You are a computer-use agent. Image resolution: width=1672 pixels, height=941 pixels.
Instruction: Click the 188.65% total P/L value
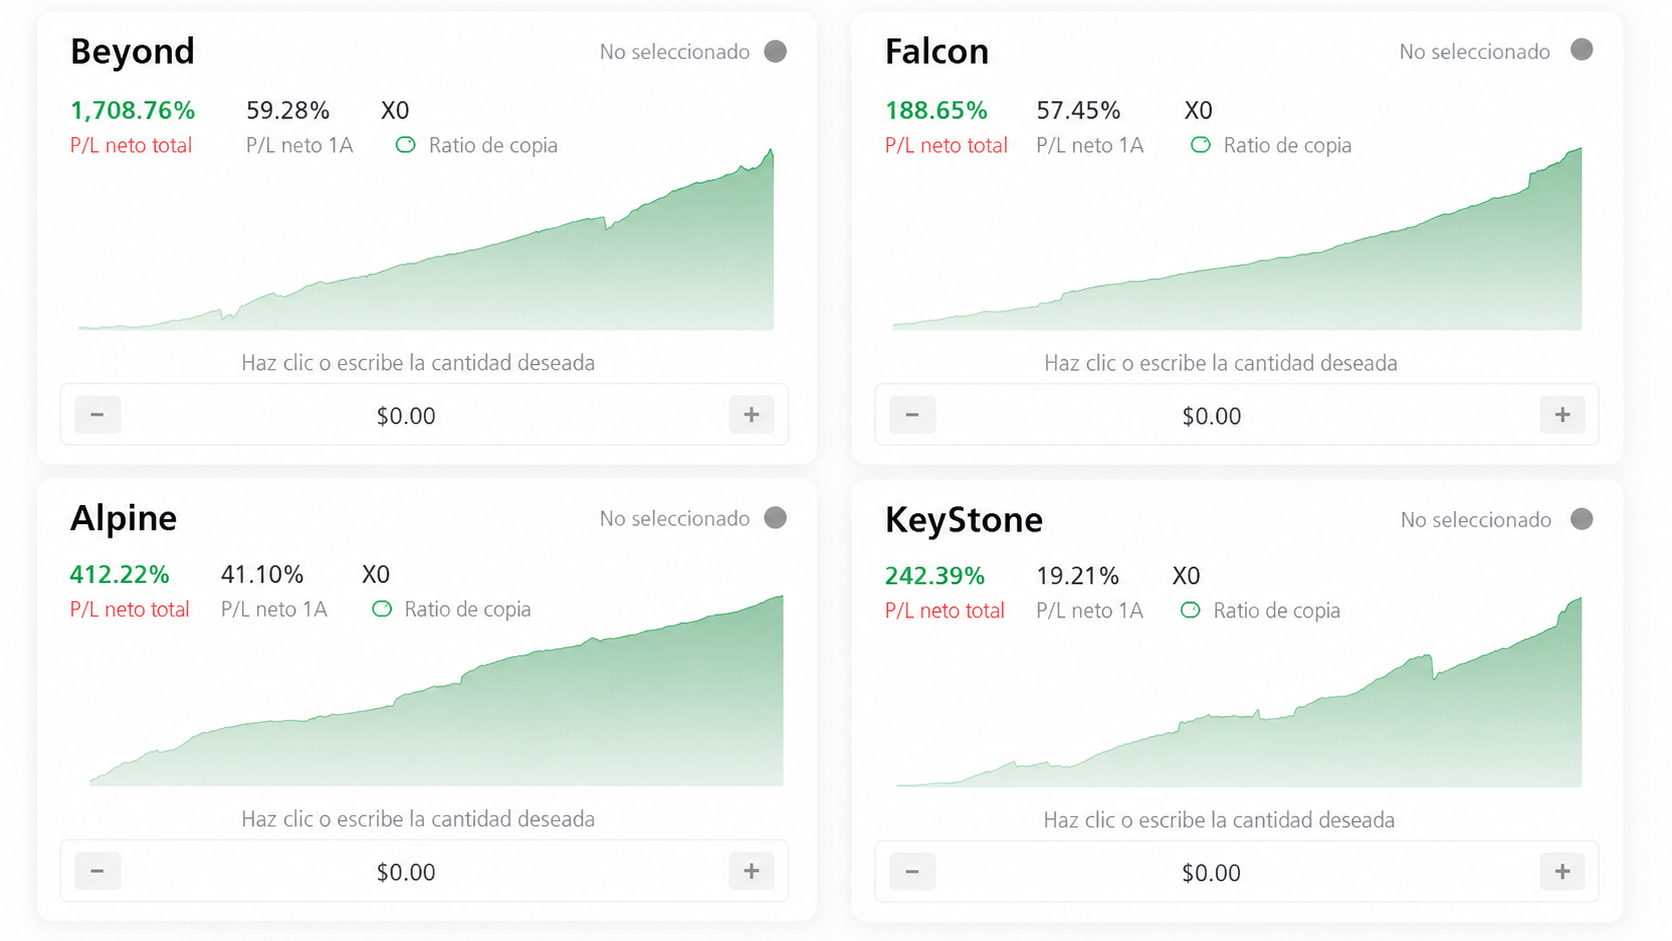[936, 110]
